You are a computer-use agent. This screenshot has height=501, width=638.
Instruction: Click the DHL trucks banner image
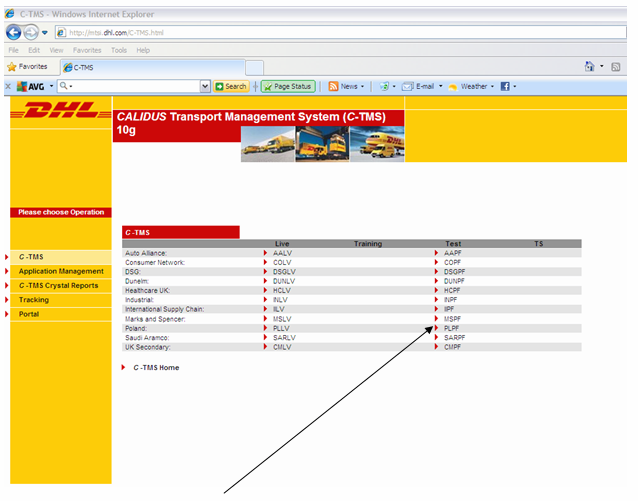[323, 144]
